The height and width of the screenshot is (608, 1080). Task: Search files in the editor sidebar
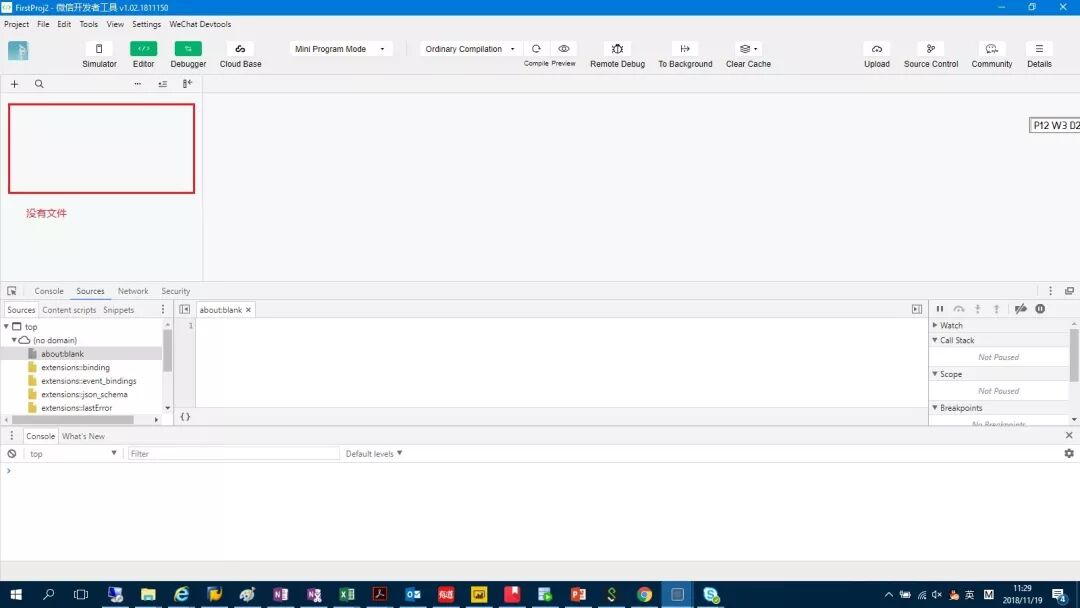click(39, 84)
